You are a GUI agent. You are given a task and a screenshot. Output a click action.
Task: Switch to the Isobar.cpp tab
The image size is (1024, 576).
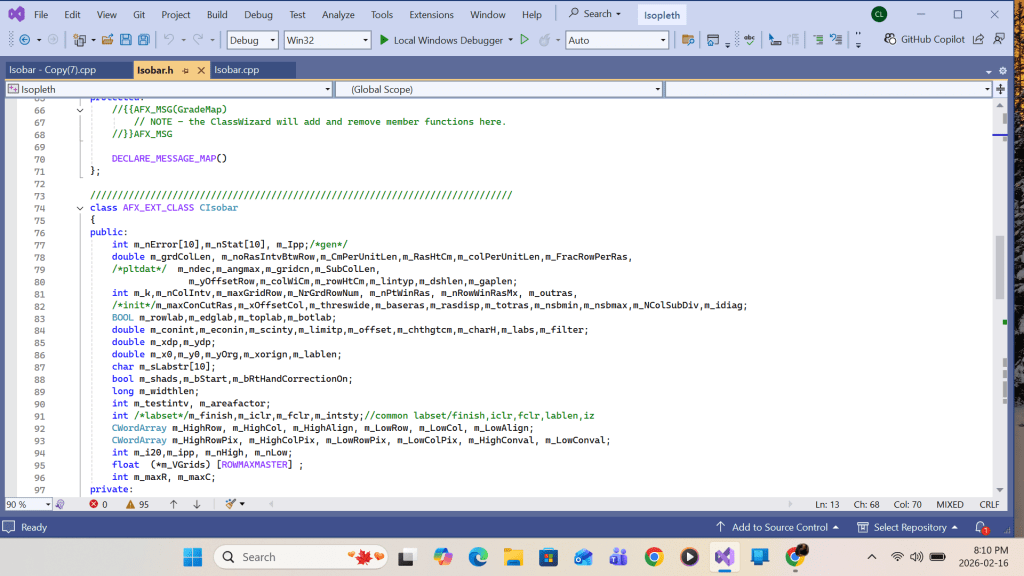(237, 70)
